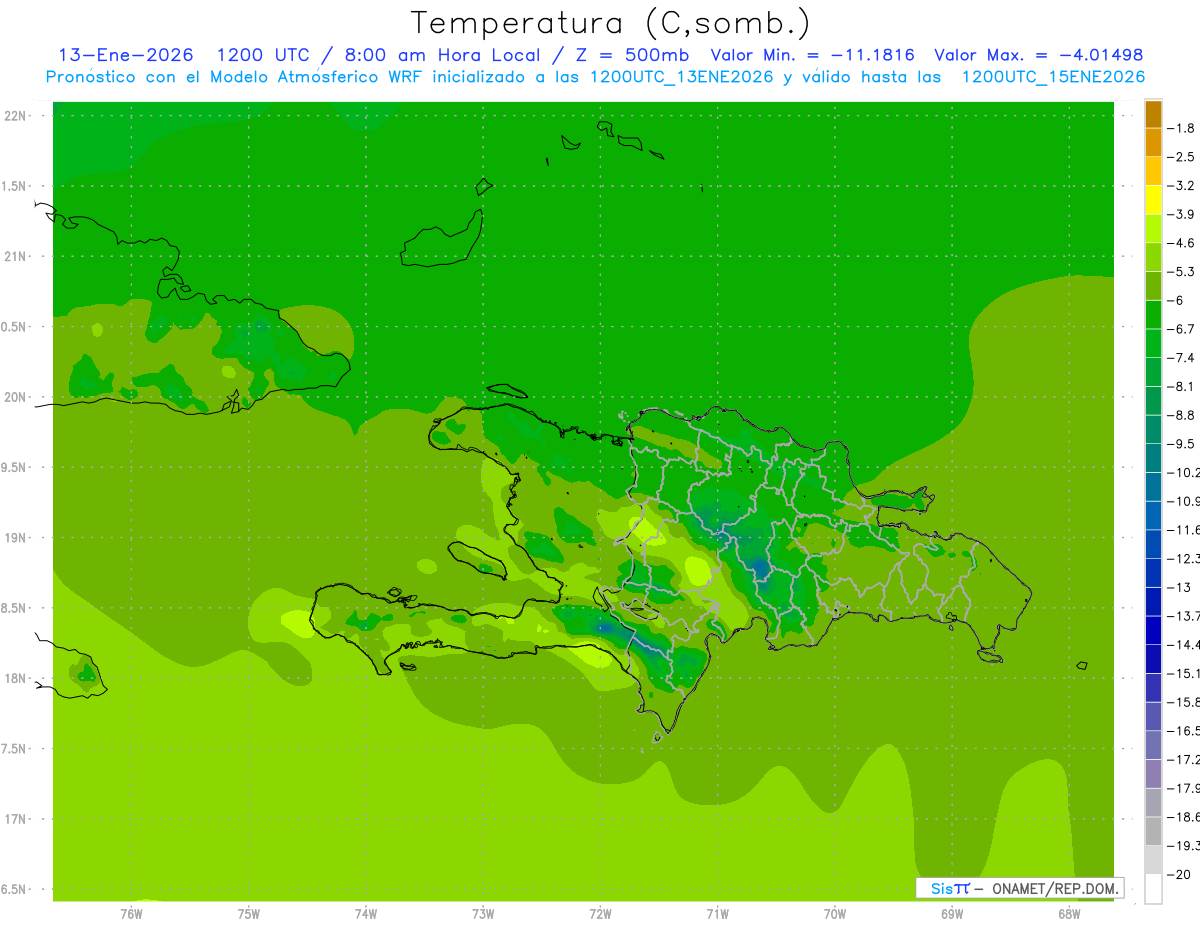
Task: Click the 70W longitude axis label
Action: 835,913
